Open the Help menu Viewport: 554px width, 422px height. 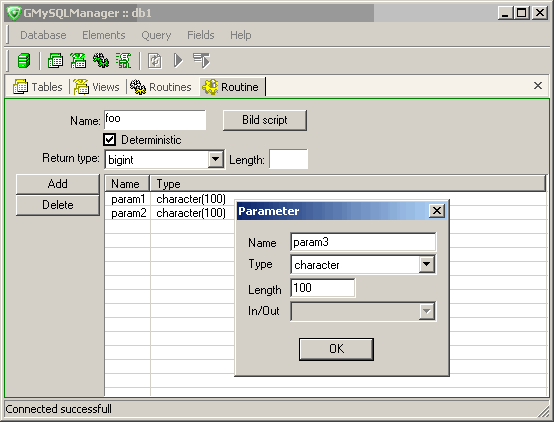point(241,35)
